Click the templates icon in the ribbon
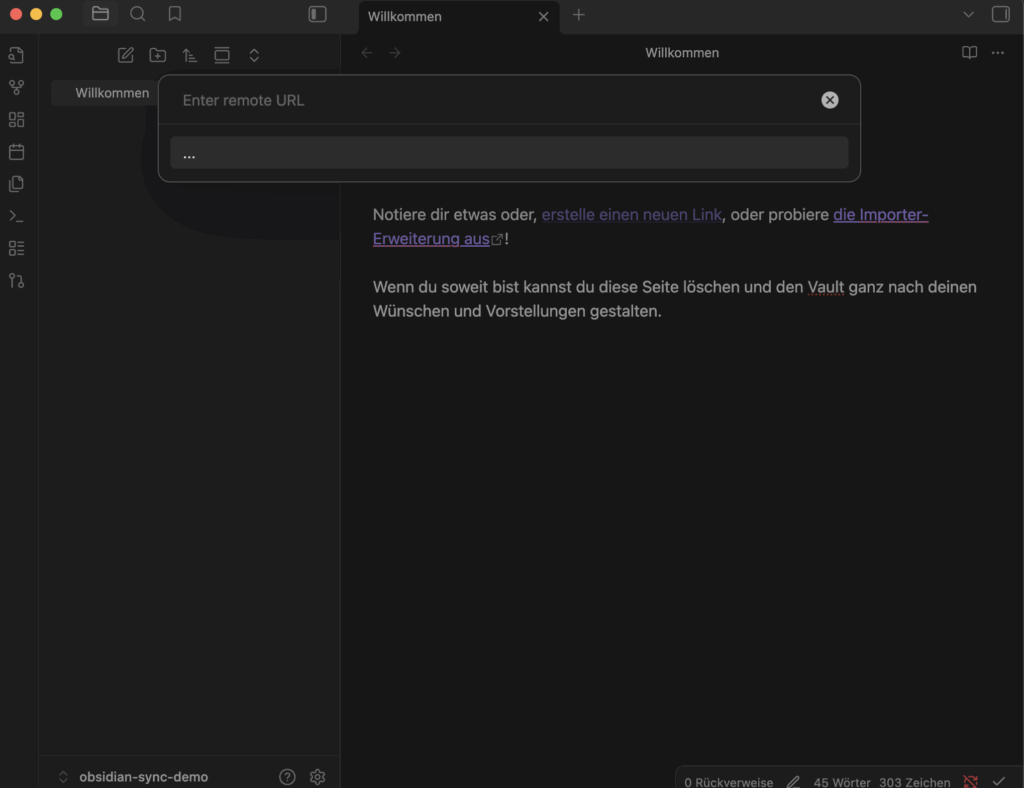1024x788 pixels. point(16,184)
